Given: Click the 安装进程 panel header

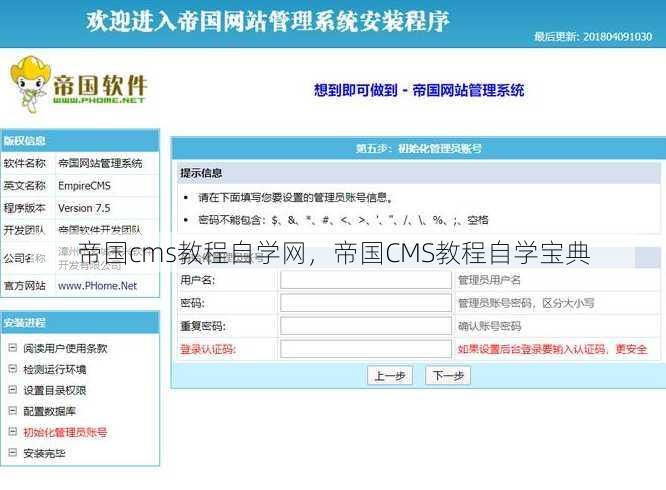Looking at the screenshot, I should (80, 322).
